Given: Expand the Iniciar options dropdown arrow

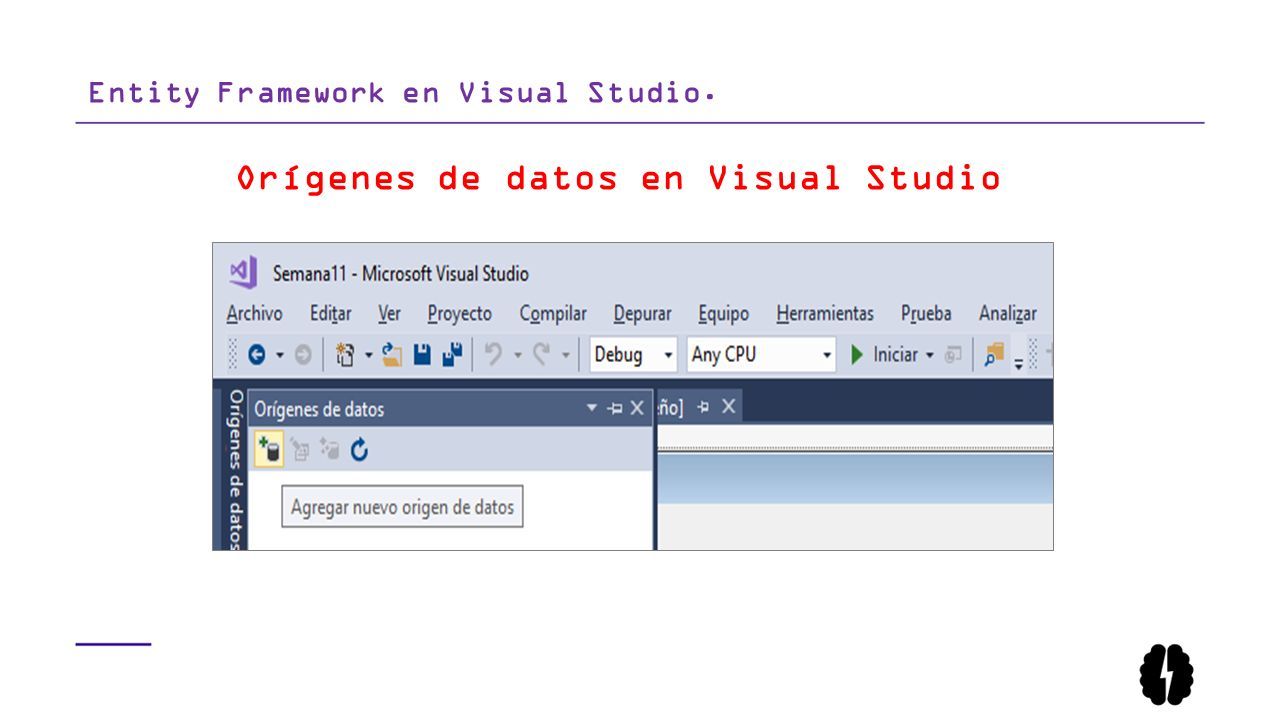Looking at the screenshot, I should pos(929,355).
